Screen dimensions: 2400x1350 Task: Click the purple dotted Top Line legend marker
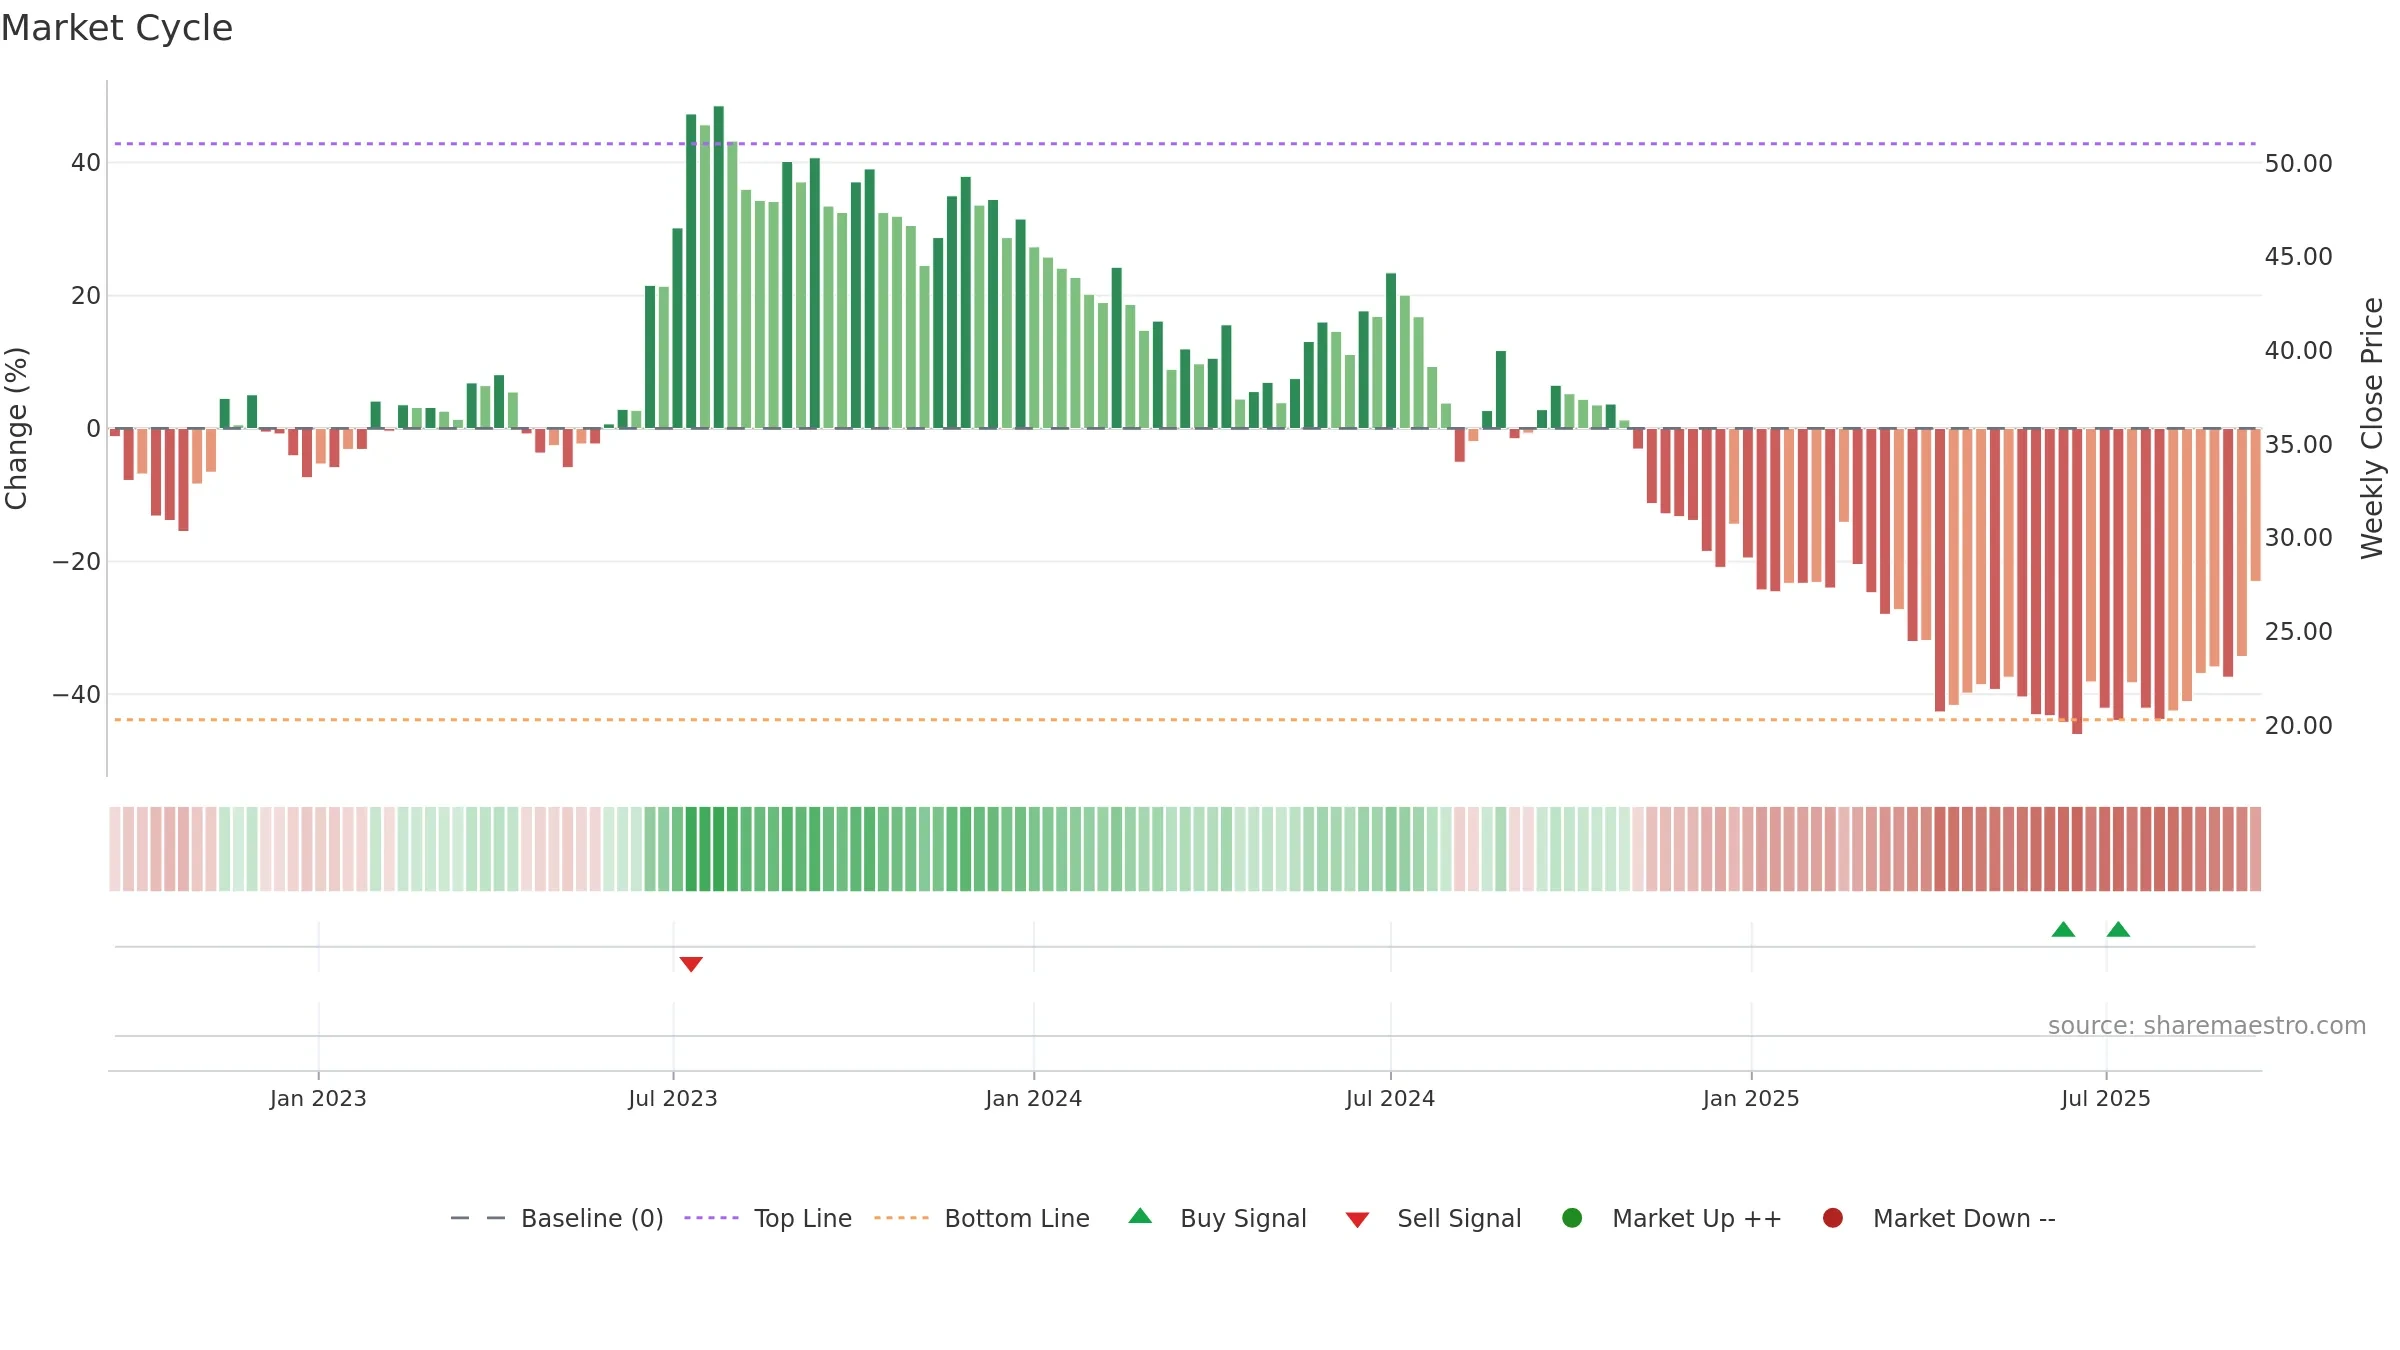point(711,1218)
